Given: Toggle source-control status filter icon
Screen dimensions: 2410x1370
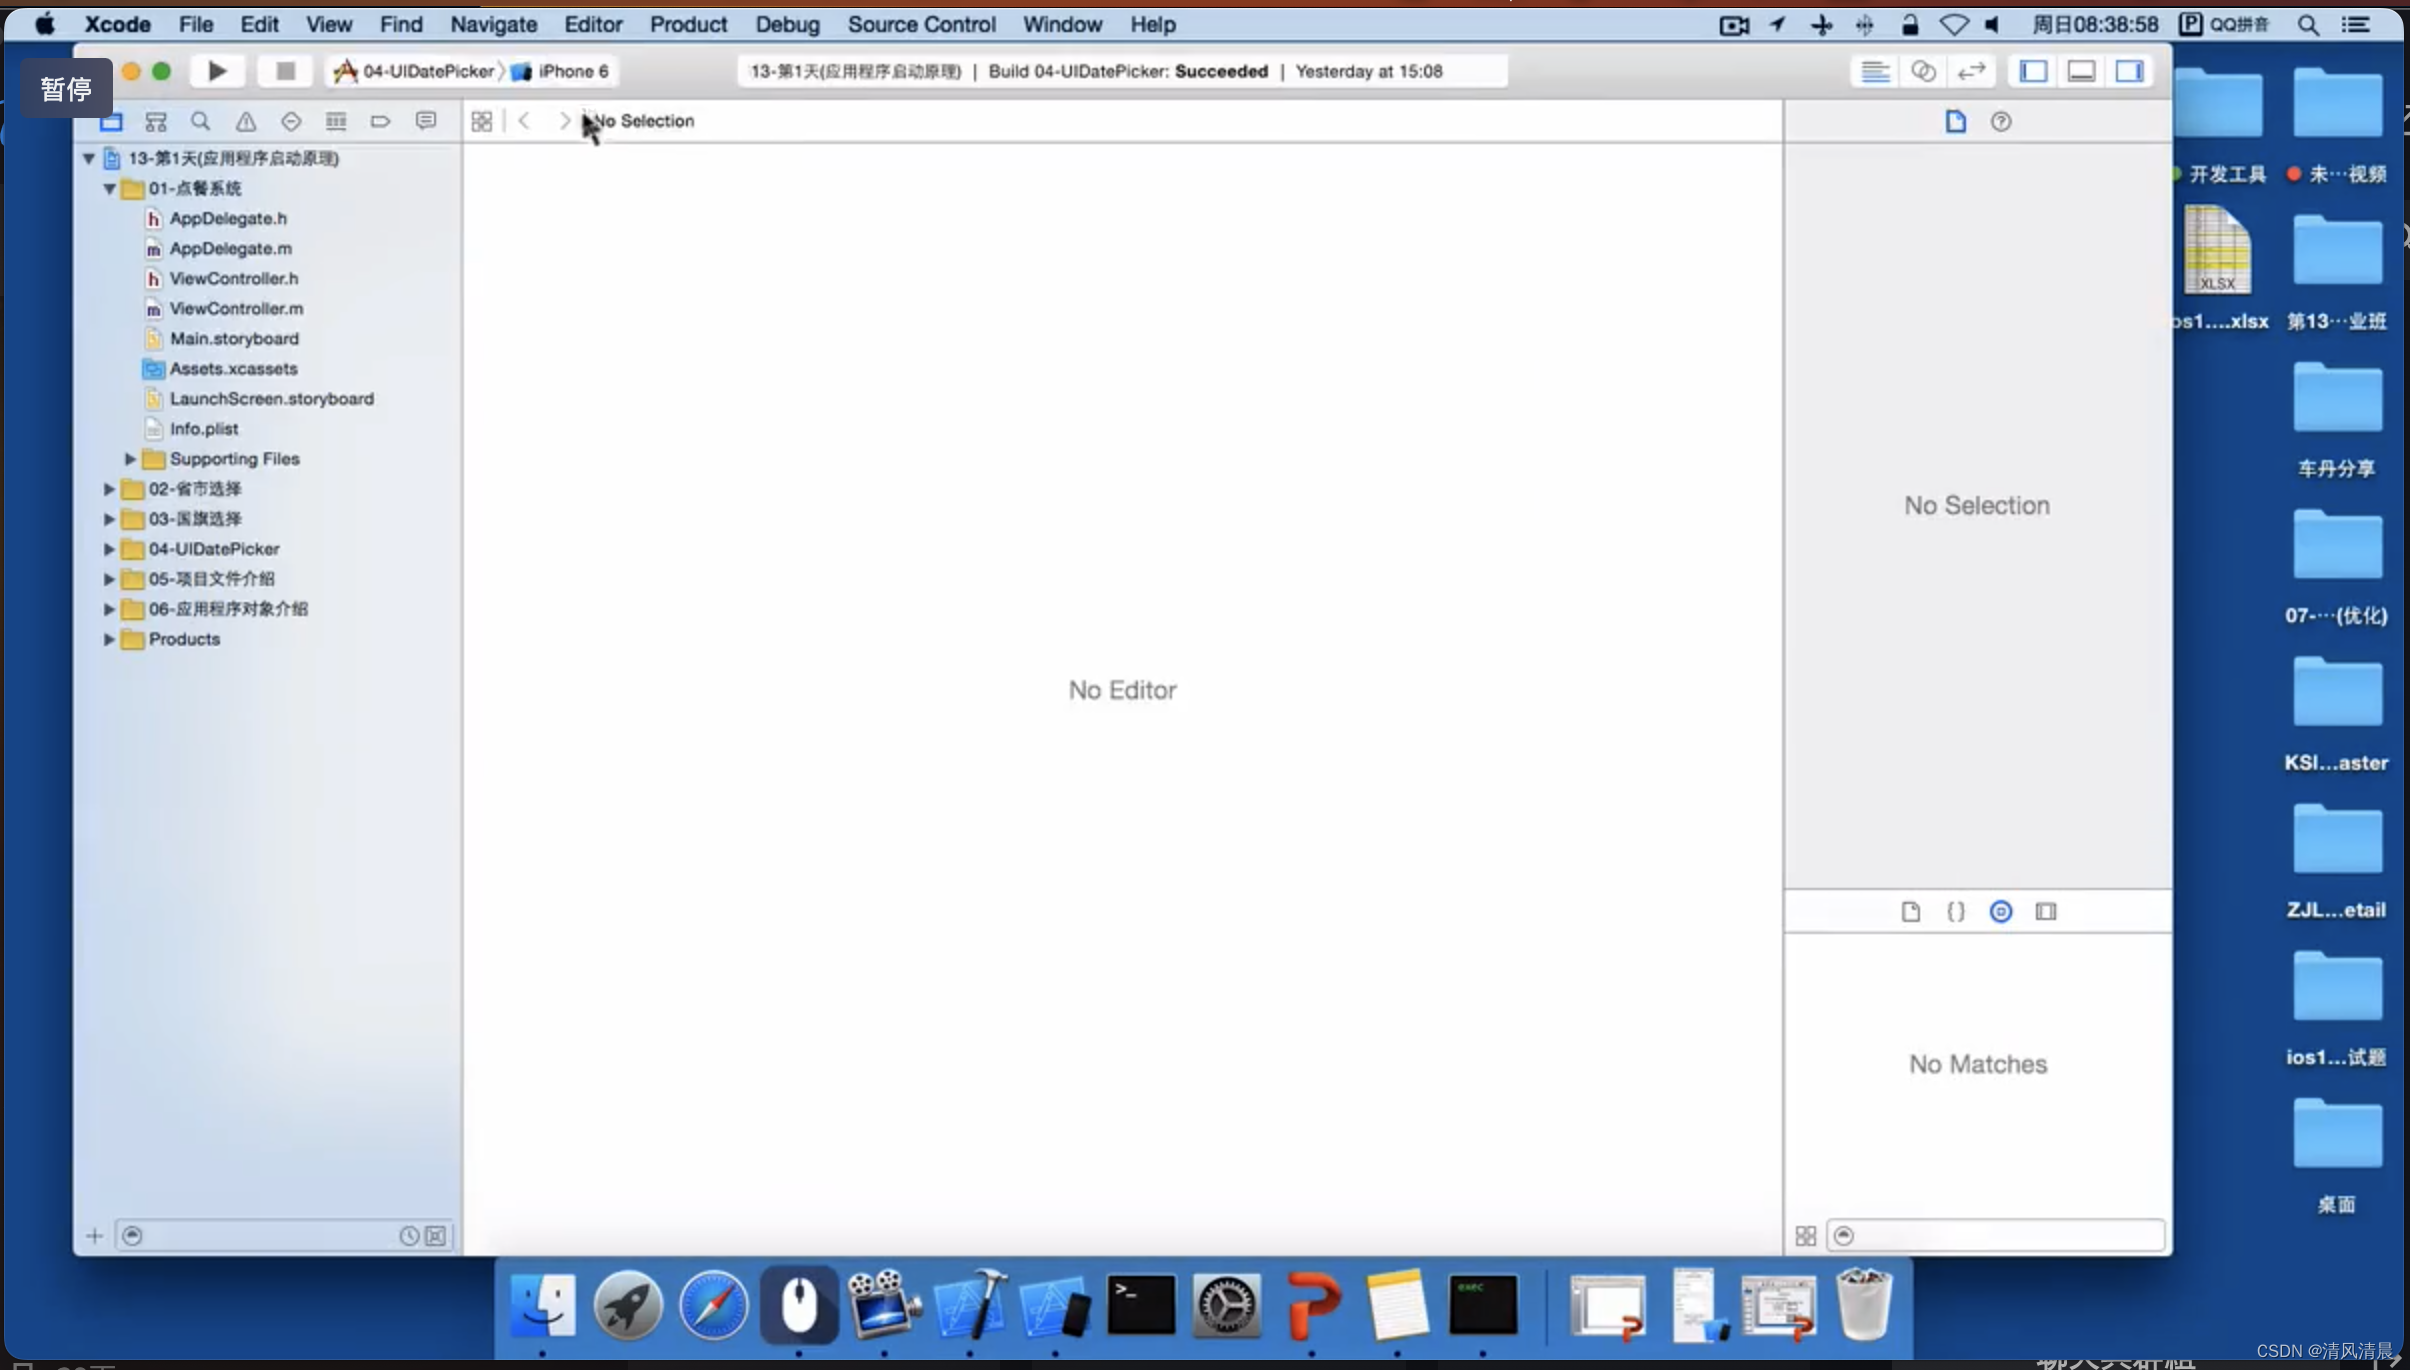Looking at the screenshot, I should click(436, 1236).
